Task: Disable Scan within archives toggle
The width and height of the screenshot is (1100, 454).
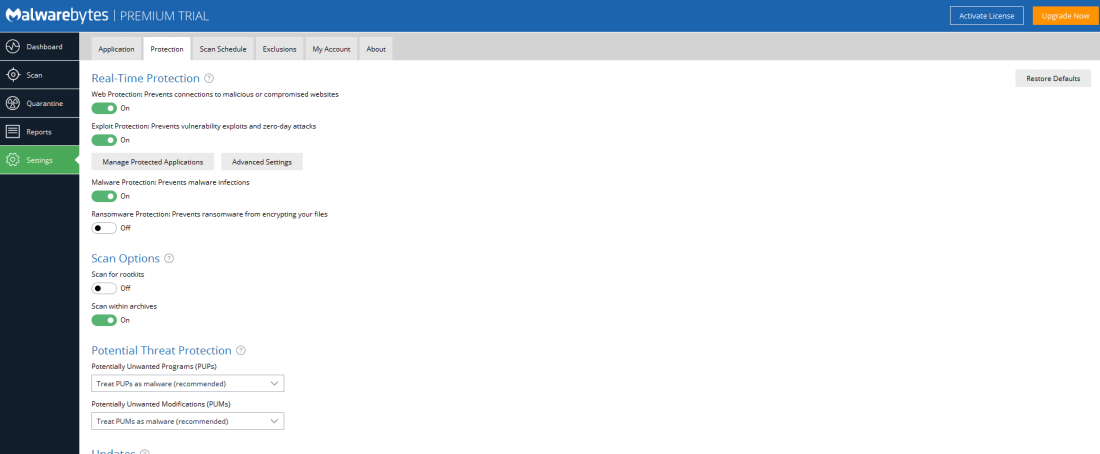Action: tap(105, 320)
